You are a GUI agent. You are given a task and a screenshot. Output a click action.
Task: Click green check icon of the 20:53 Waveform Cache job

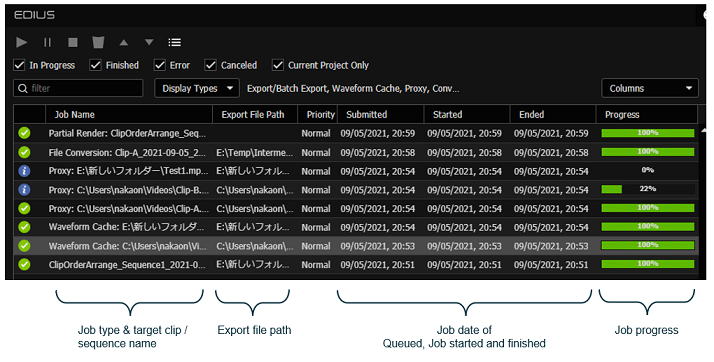tap(24, 245)
